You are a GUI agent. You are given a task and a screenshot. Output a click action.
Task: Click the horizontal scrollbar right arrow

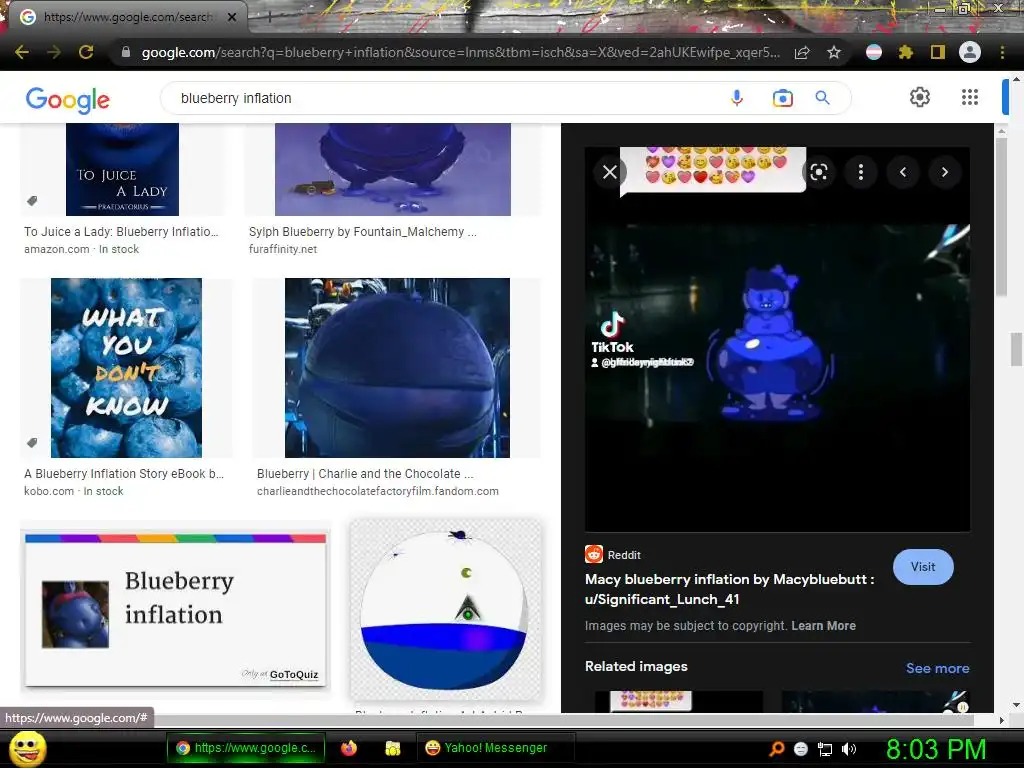point(1001,720)
